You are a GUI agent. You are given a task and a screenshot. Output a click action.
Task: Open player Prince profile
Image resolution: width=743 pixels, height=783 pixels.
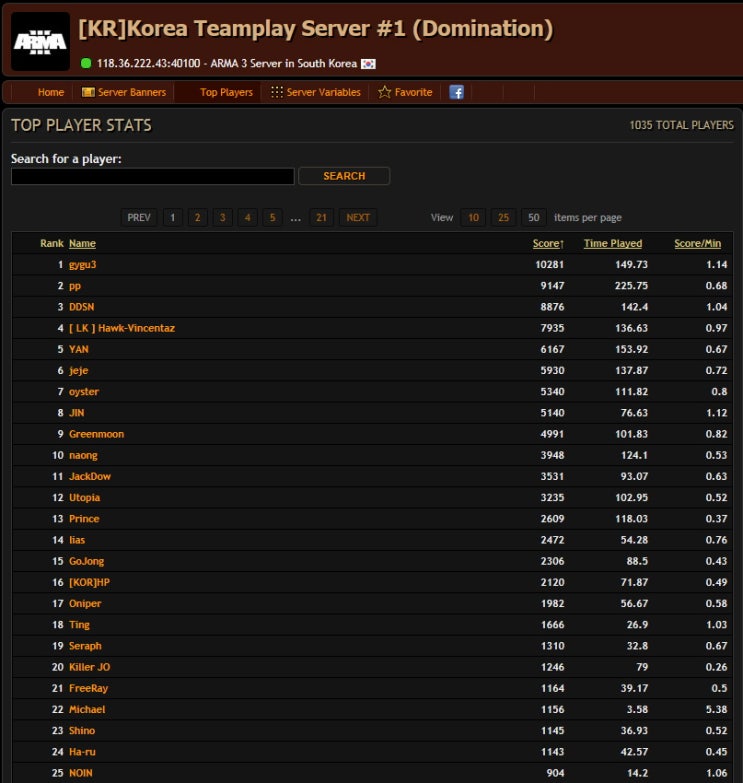[84, 519]
